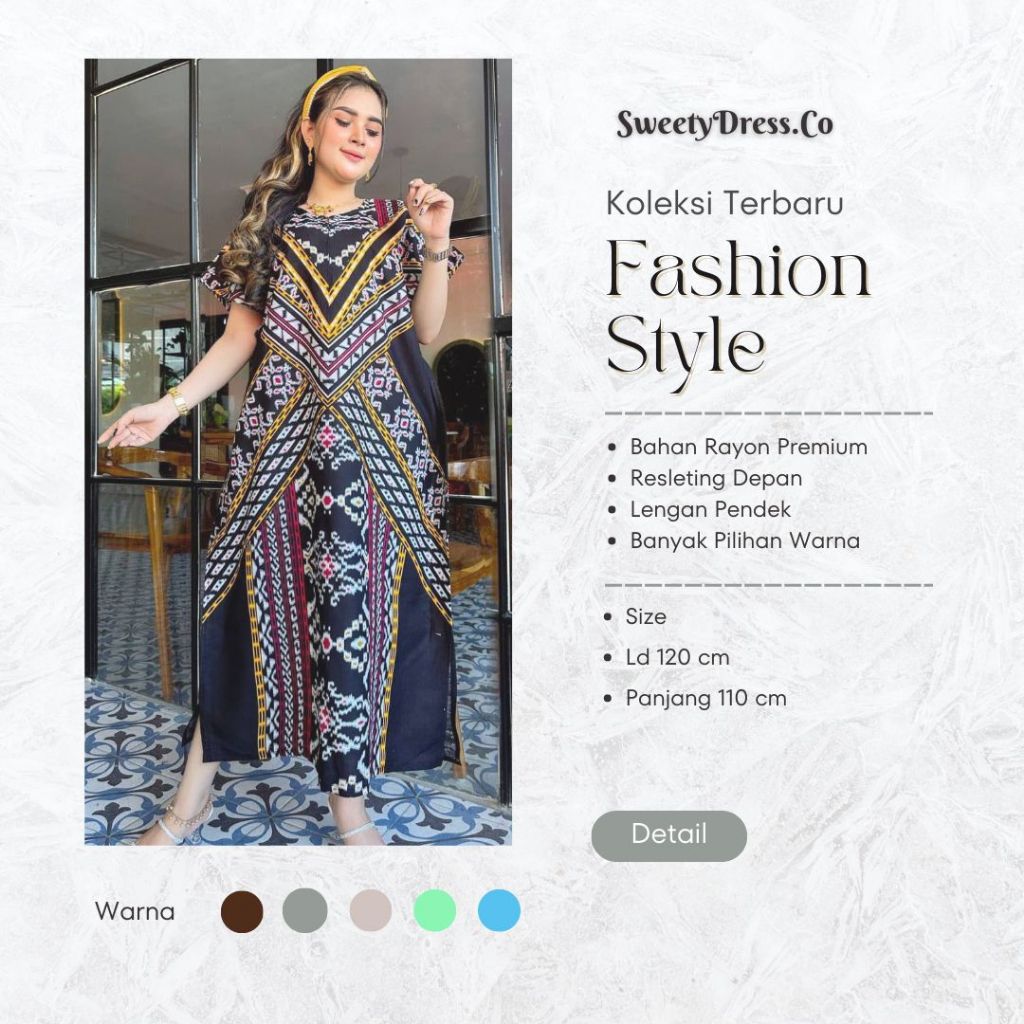Select the Koleksi Terbaru subtitle text
The width and height of the screenshot is (1024, 1024).
[725, 202]
